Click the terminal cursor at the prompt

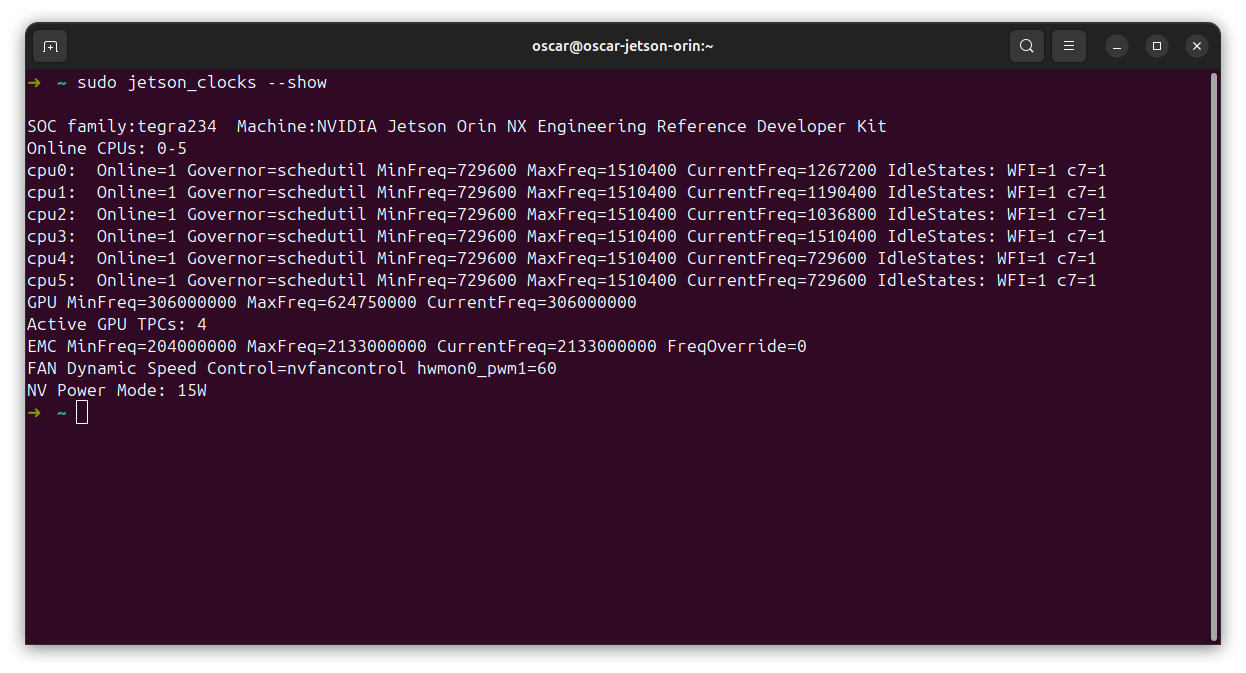pyautogui.click(x=82, y=412)
